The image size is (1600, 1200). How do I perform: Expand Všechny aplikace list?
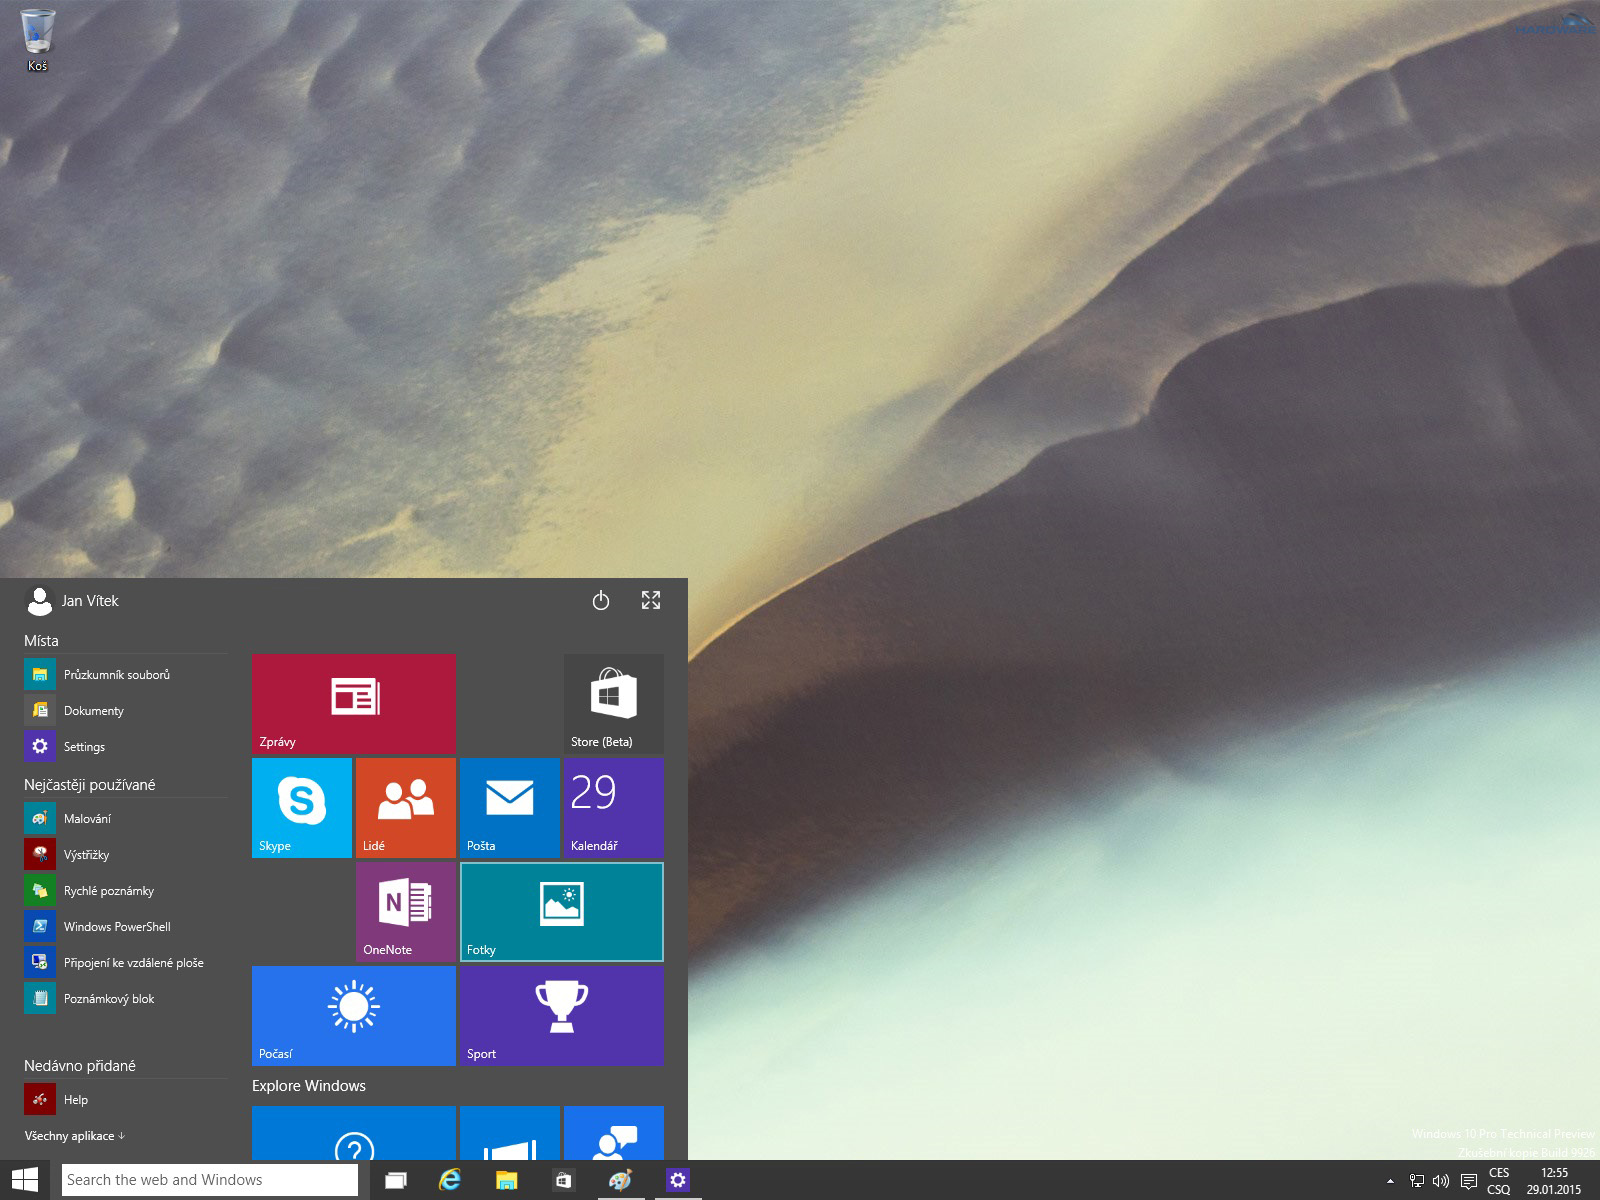pos(75,1136)
